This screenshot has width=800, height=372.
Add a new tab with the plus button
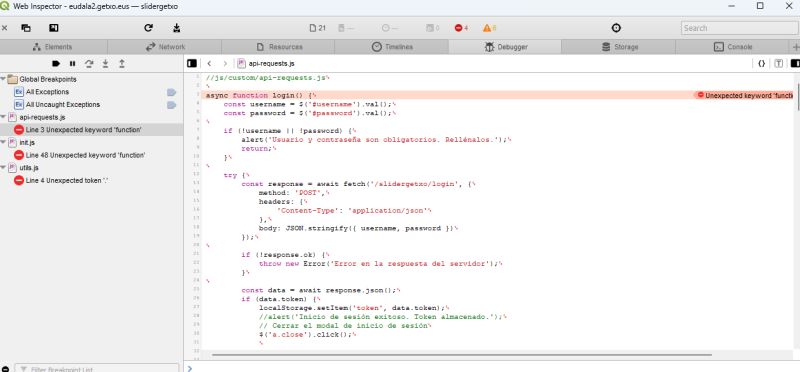coord(795,47)
